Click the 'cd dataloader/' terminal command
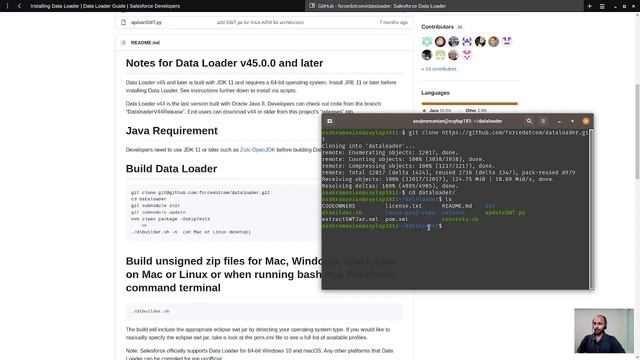 (431, 193)
